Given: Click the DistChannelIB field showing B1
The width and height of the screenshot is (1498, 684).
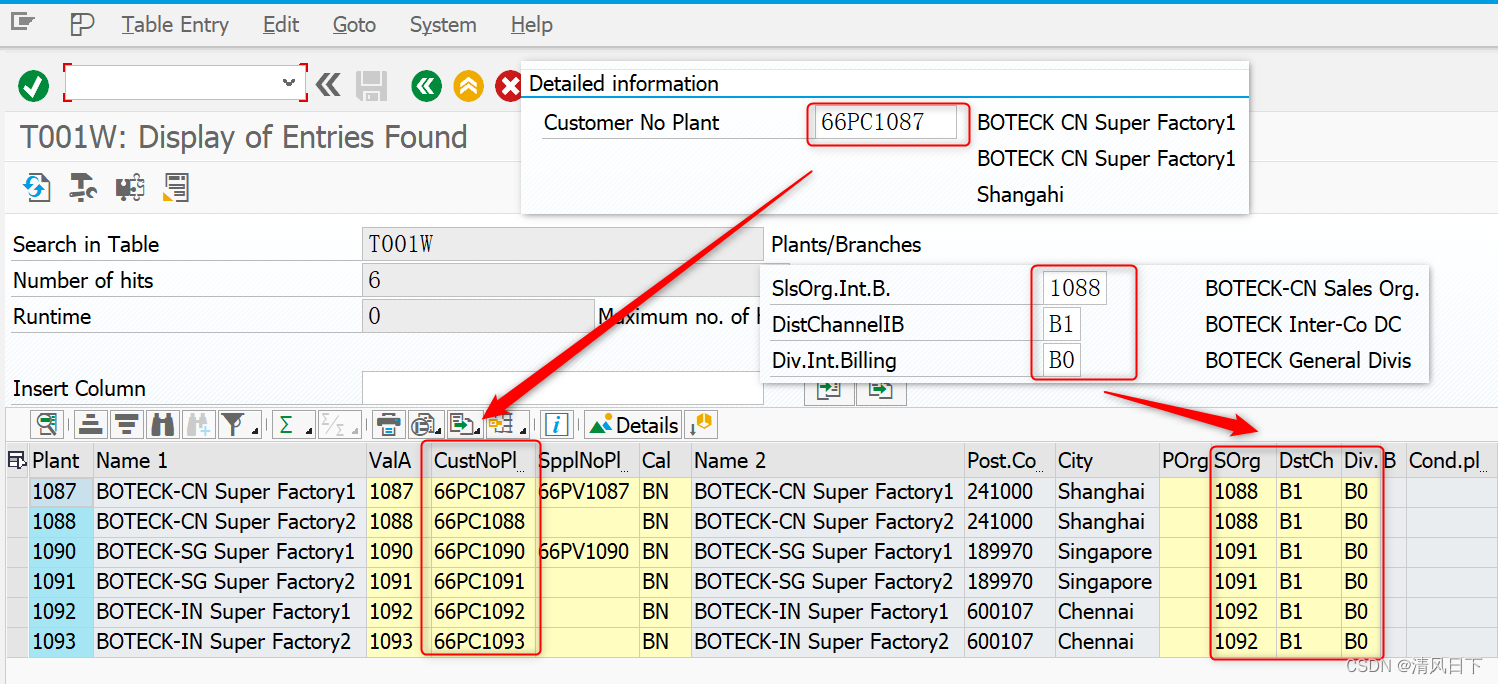Looking at the screenshot, I should point(1062,325).
